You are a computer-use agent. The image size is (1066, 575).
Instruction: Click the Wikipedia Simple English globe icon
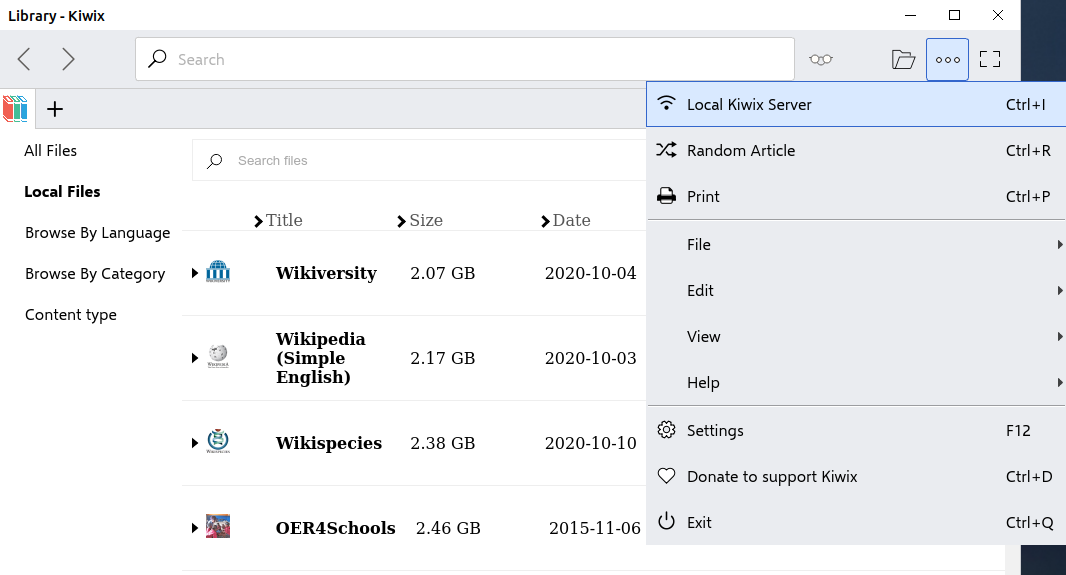click(x=218, y=356)
